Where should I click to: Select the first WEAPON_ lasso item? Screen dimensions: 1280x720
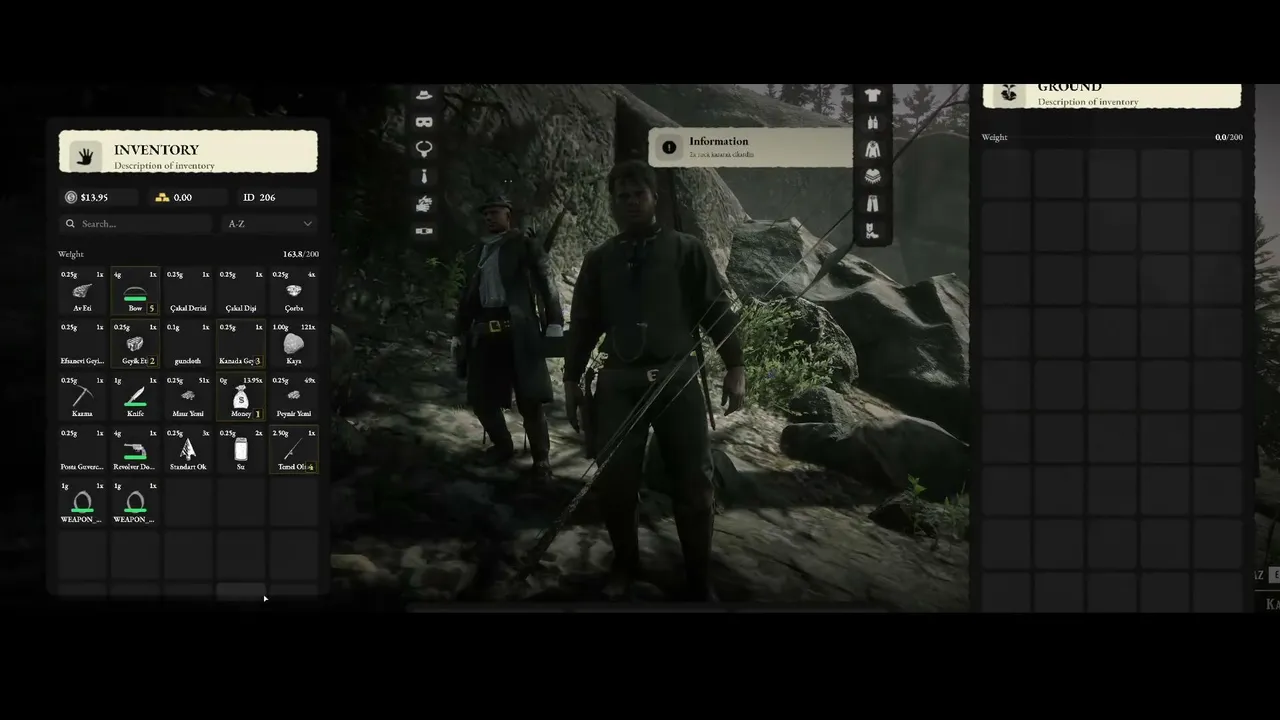click(x=82, y=503)
